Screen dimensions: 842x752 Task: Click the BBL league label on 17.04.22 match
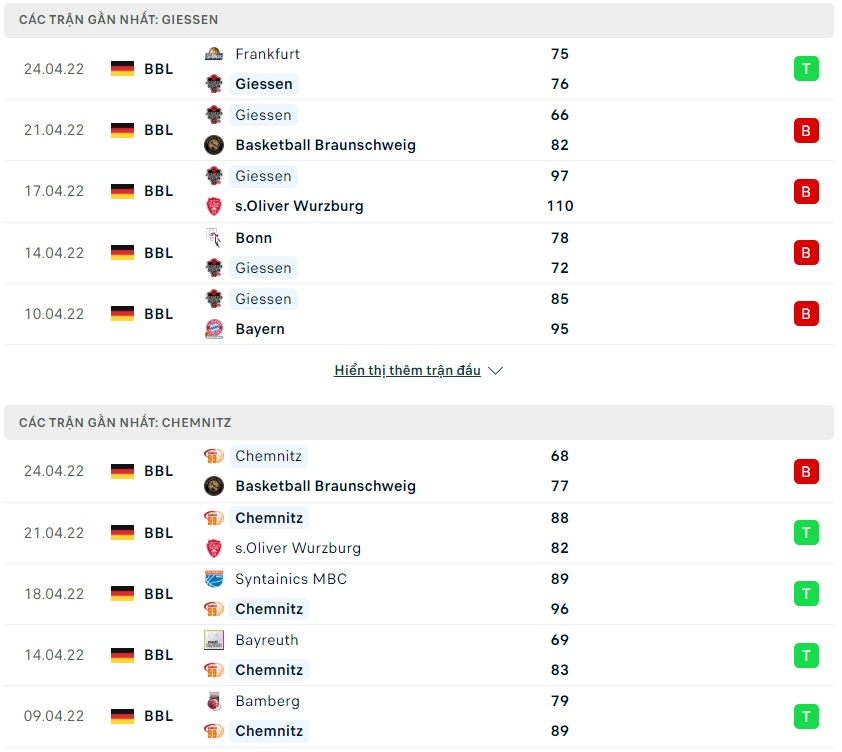coord(158,191)
